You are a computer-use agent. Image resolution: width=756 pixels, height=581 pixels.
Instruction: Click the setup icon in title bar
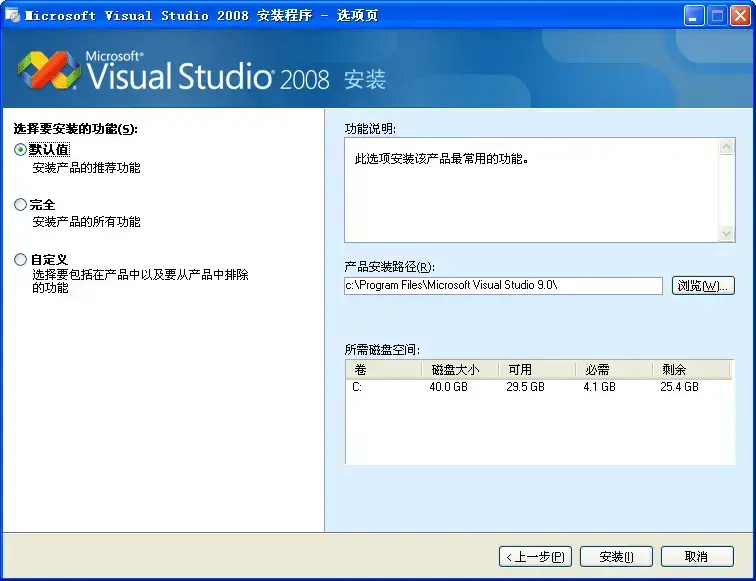coord(12,15)
